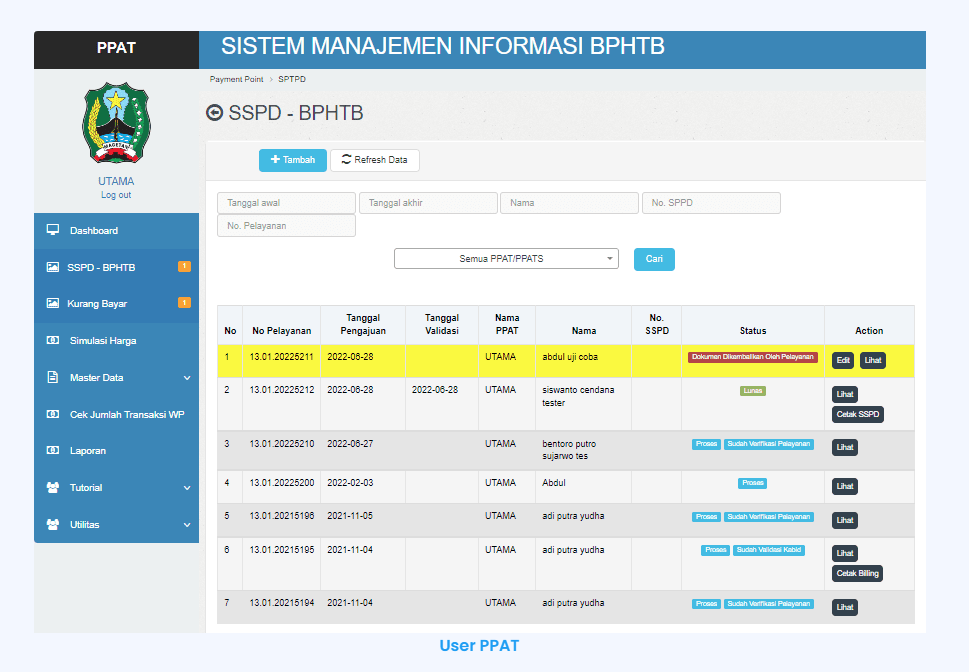Click the Cetak Billing button
969x672 pixels.
[858, 574]
